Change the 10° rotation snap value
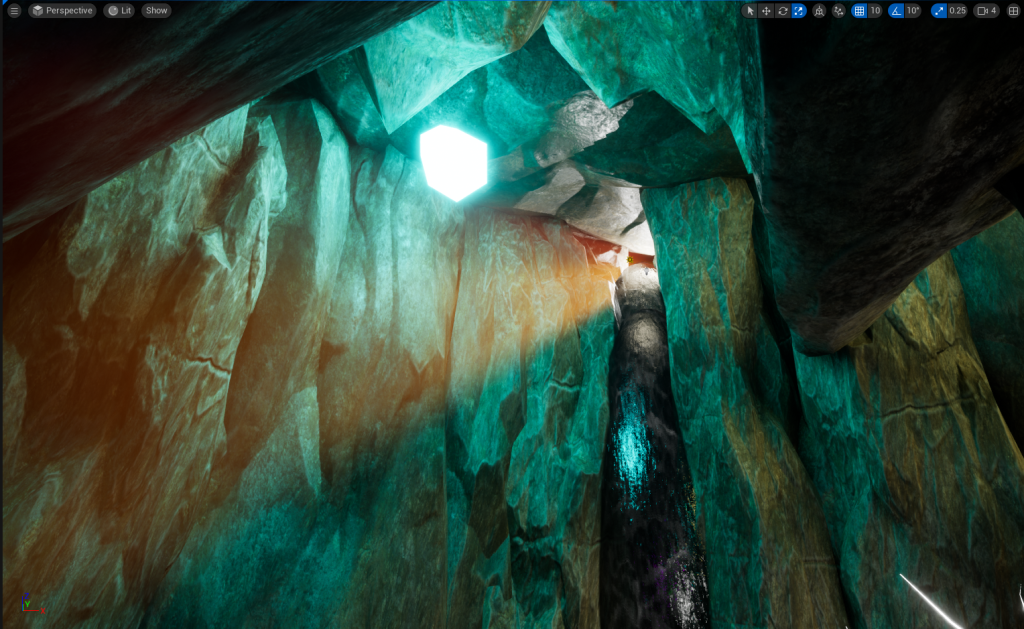Viewport: 1024px width, 629px height. pos(913,11)
